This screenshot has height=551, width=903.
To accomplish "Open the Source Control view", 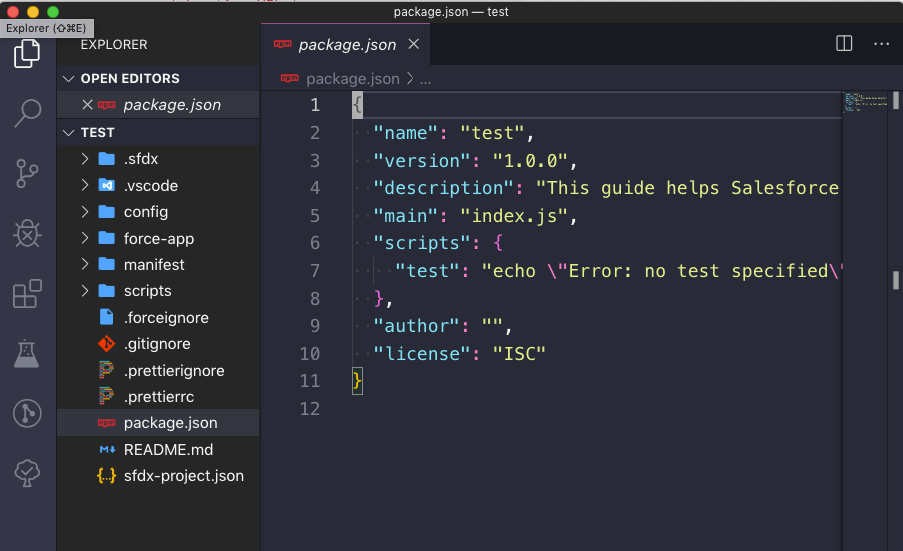I will tap(27, 173).
